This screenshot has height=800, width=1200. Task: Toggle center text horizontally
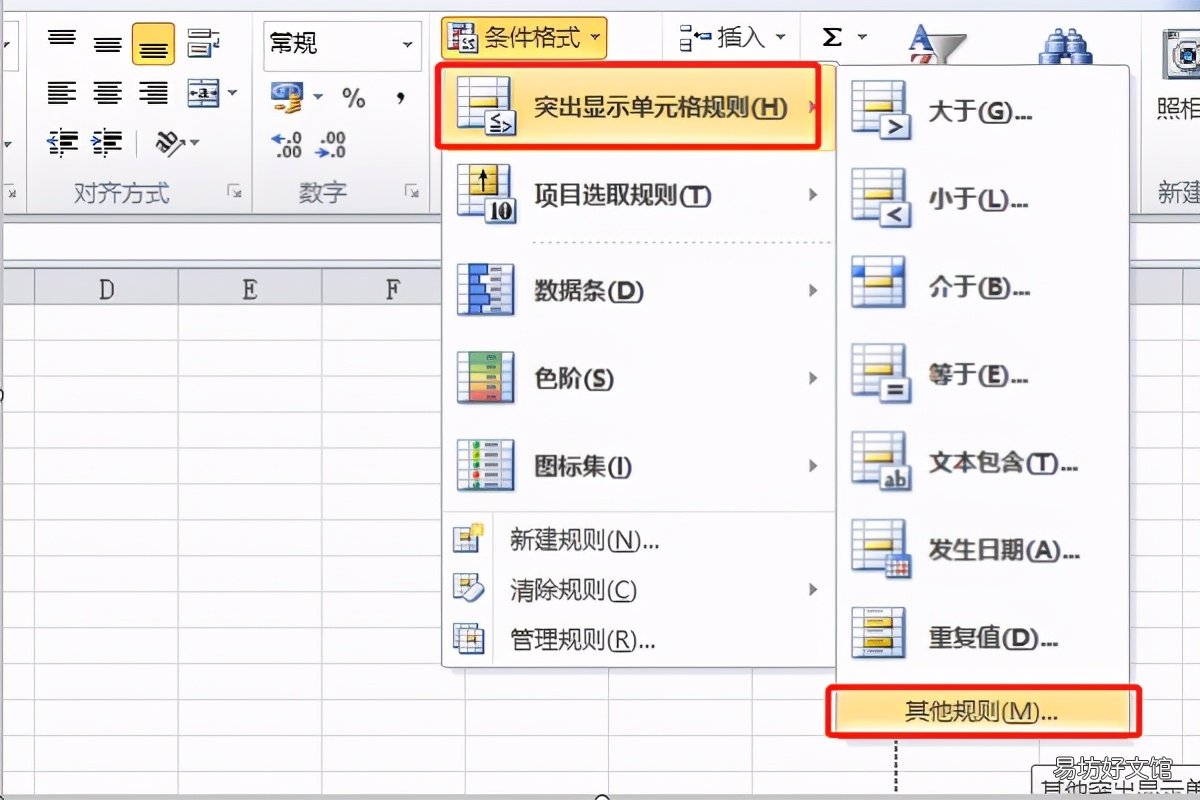(108, 94)
